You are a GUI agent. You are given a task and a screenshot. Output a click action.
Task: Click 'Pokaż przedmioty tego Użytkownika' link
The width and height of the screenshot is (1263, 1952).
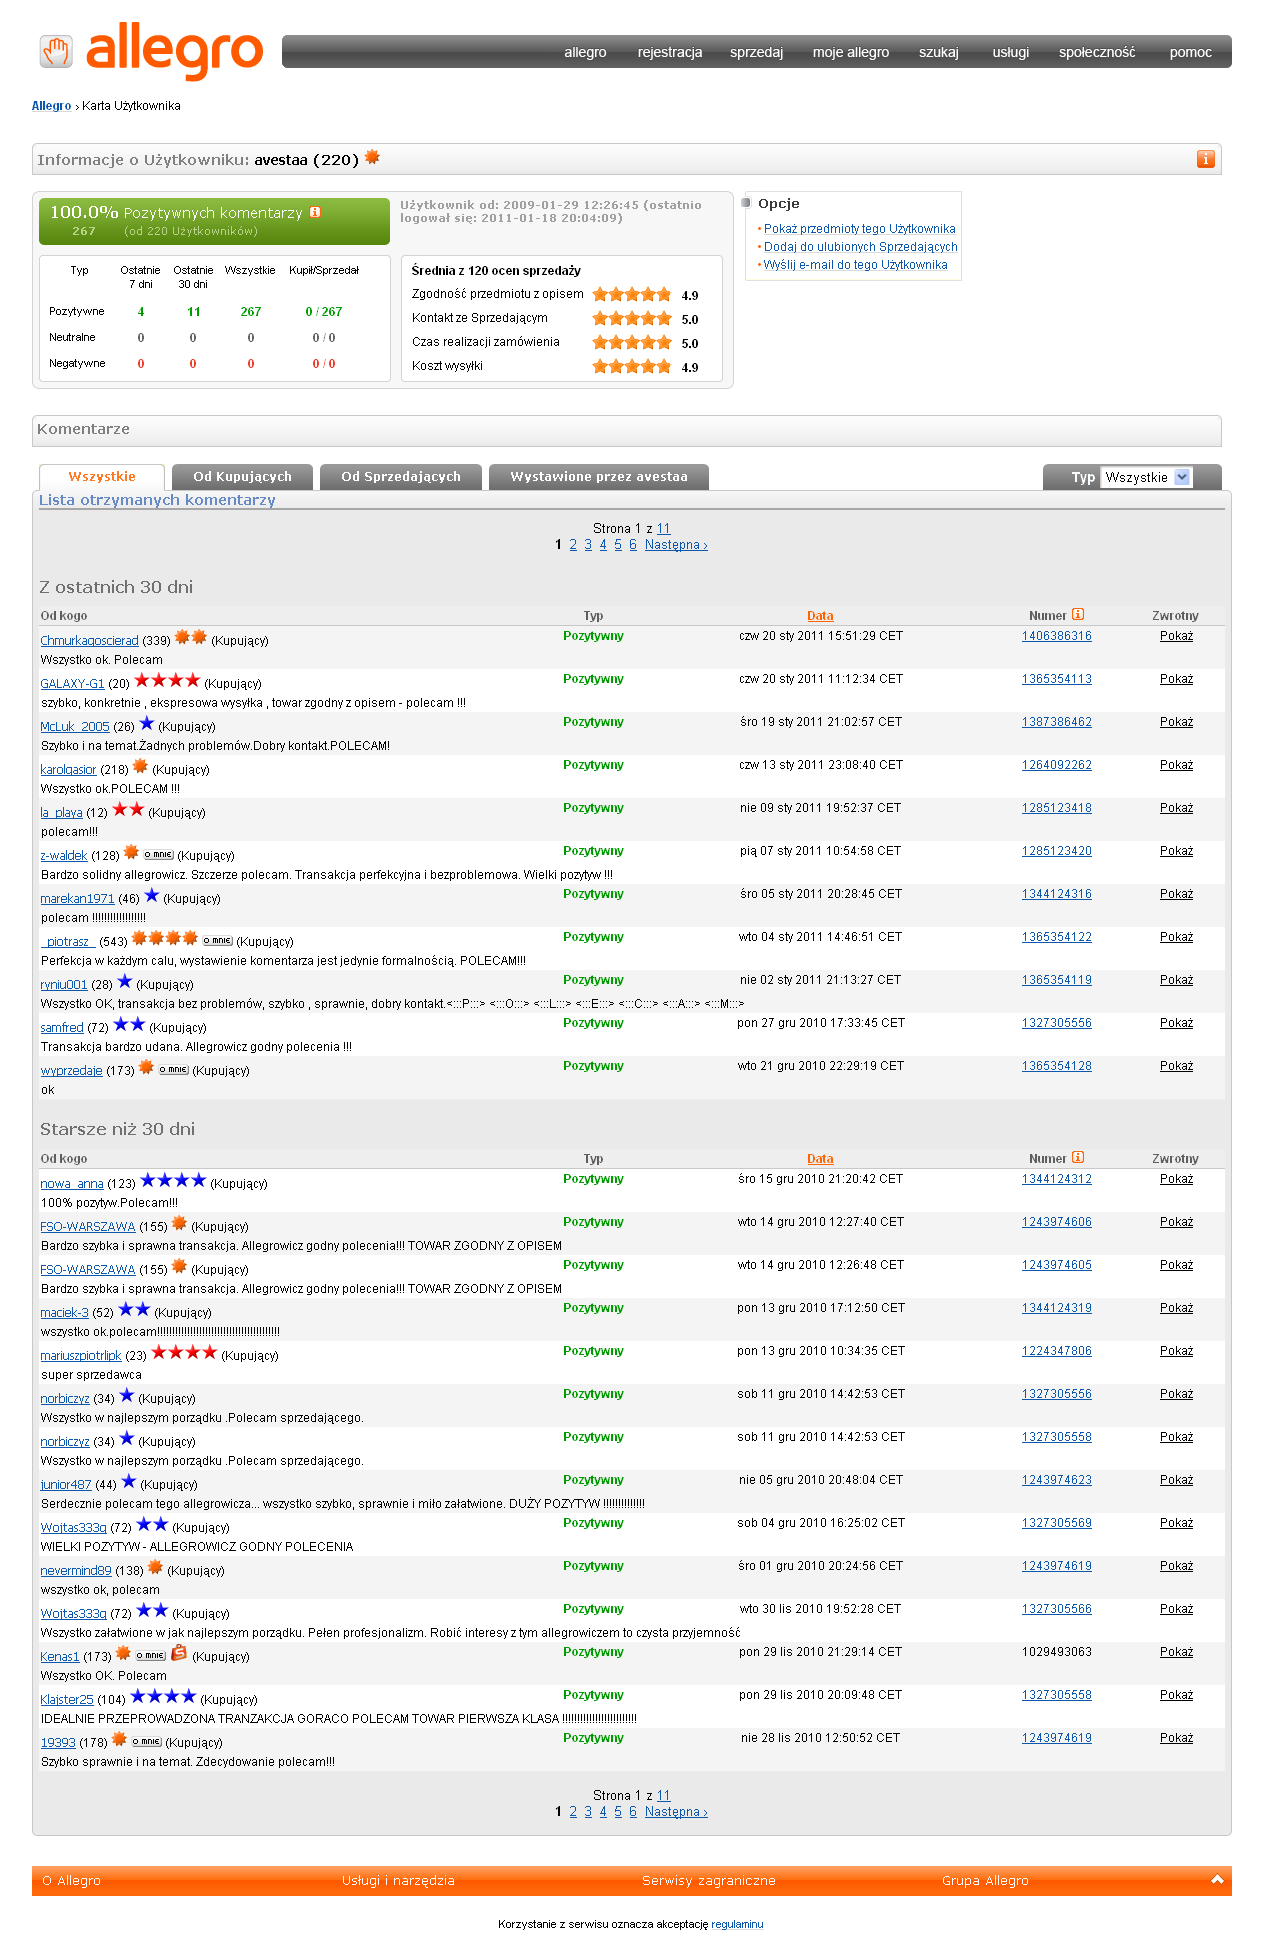coord(860,229)
